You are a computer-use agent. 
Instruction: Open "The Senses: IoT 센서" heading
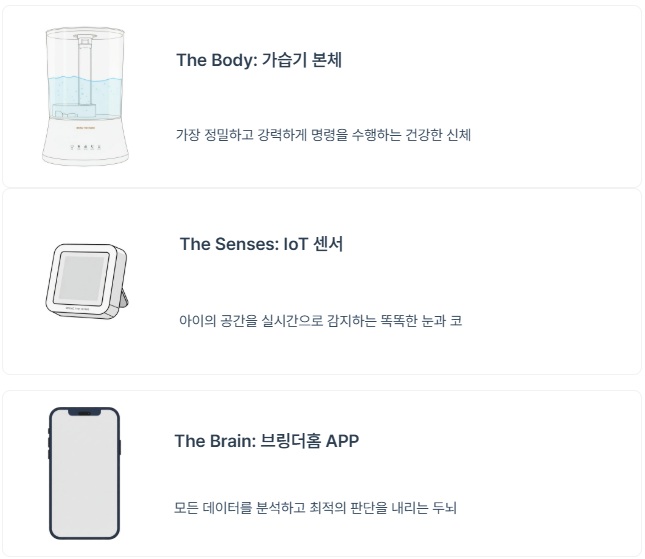coord(261,244)
